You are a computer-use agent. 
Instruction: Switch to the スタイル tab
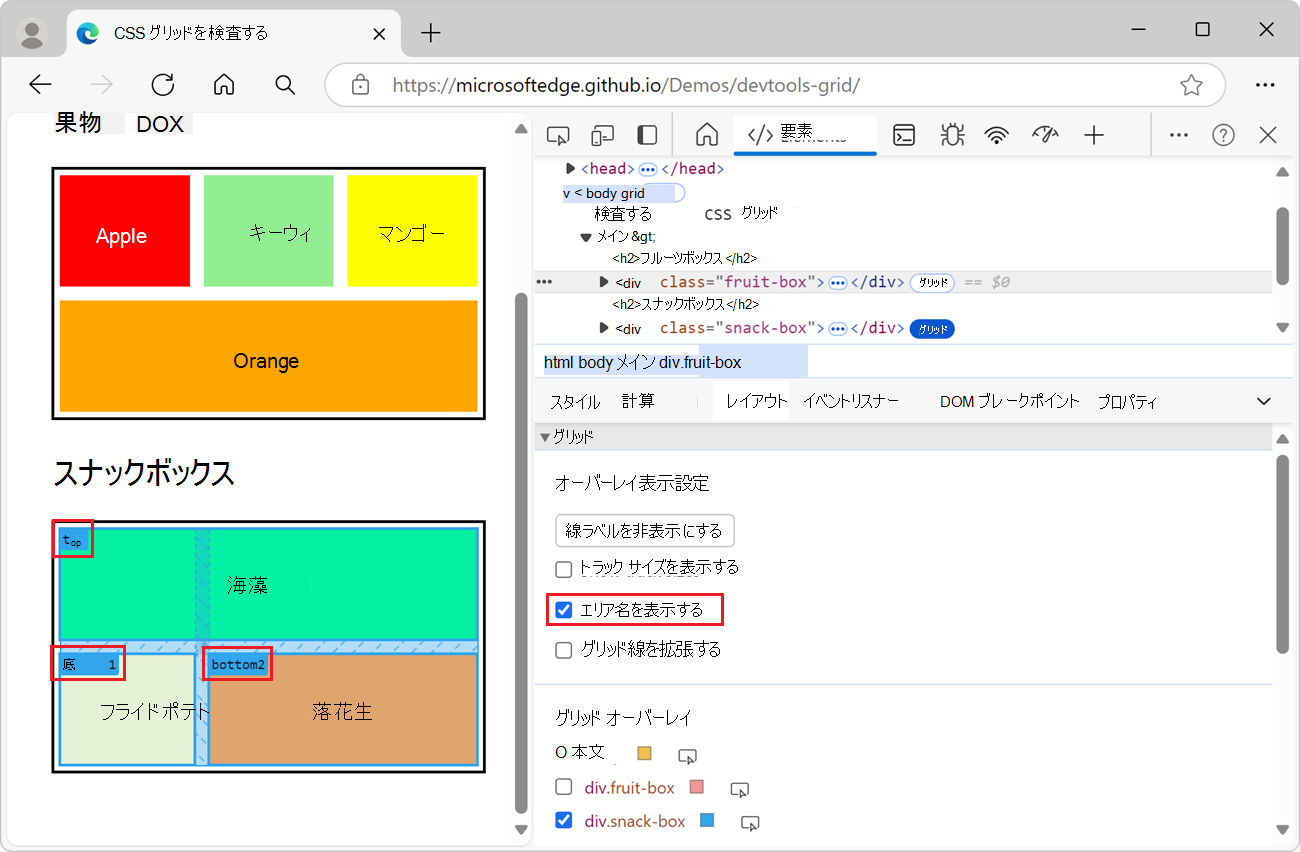point(573,400)
